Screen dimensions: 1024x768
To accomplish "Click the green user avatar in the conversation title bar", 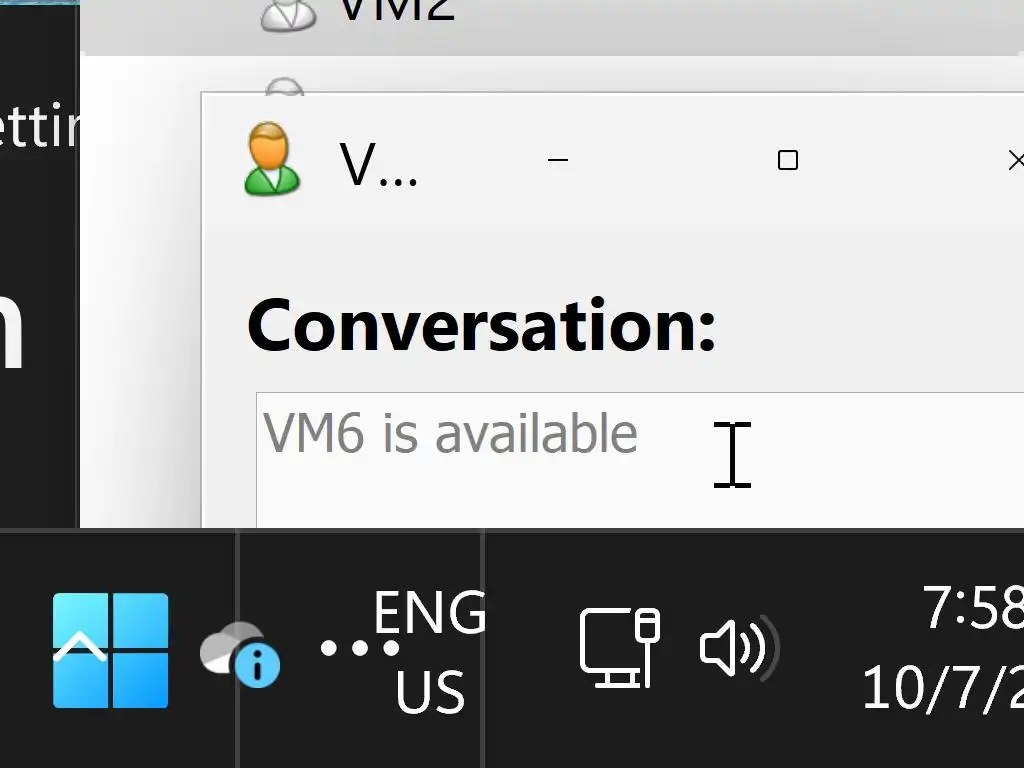I will click(x=272, y=159).
